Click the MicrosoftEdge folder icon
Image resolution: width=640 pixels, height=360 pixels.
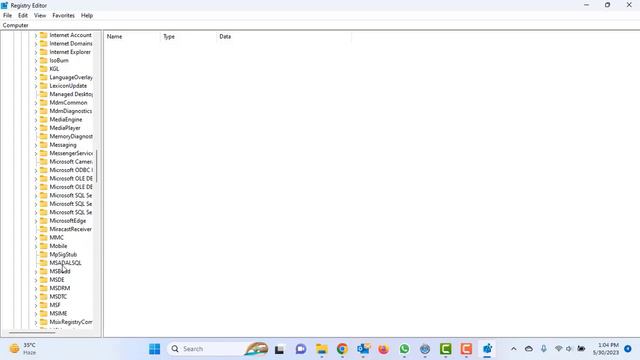[x=44, y=220]
